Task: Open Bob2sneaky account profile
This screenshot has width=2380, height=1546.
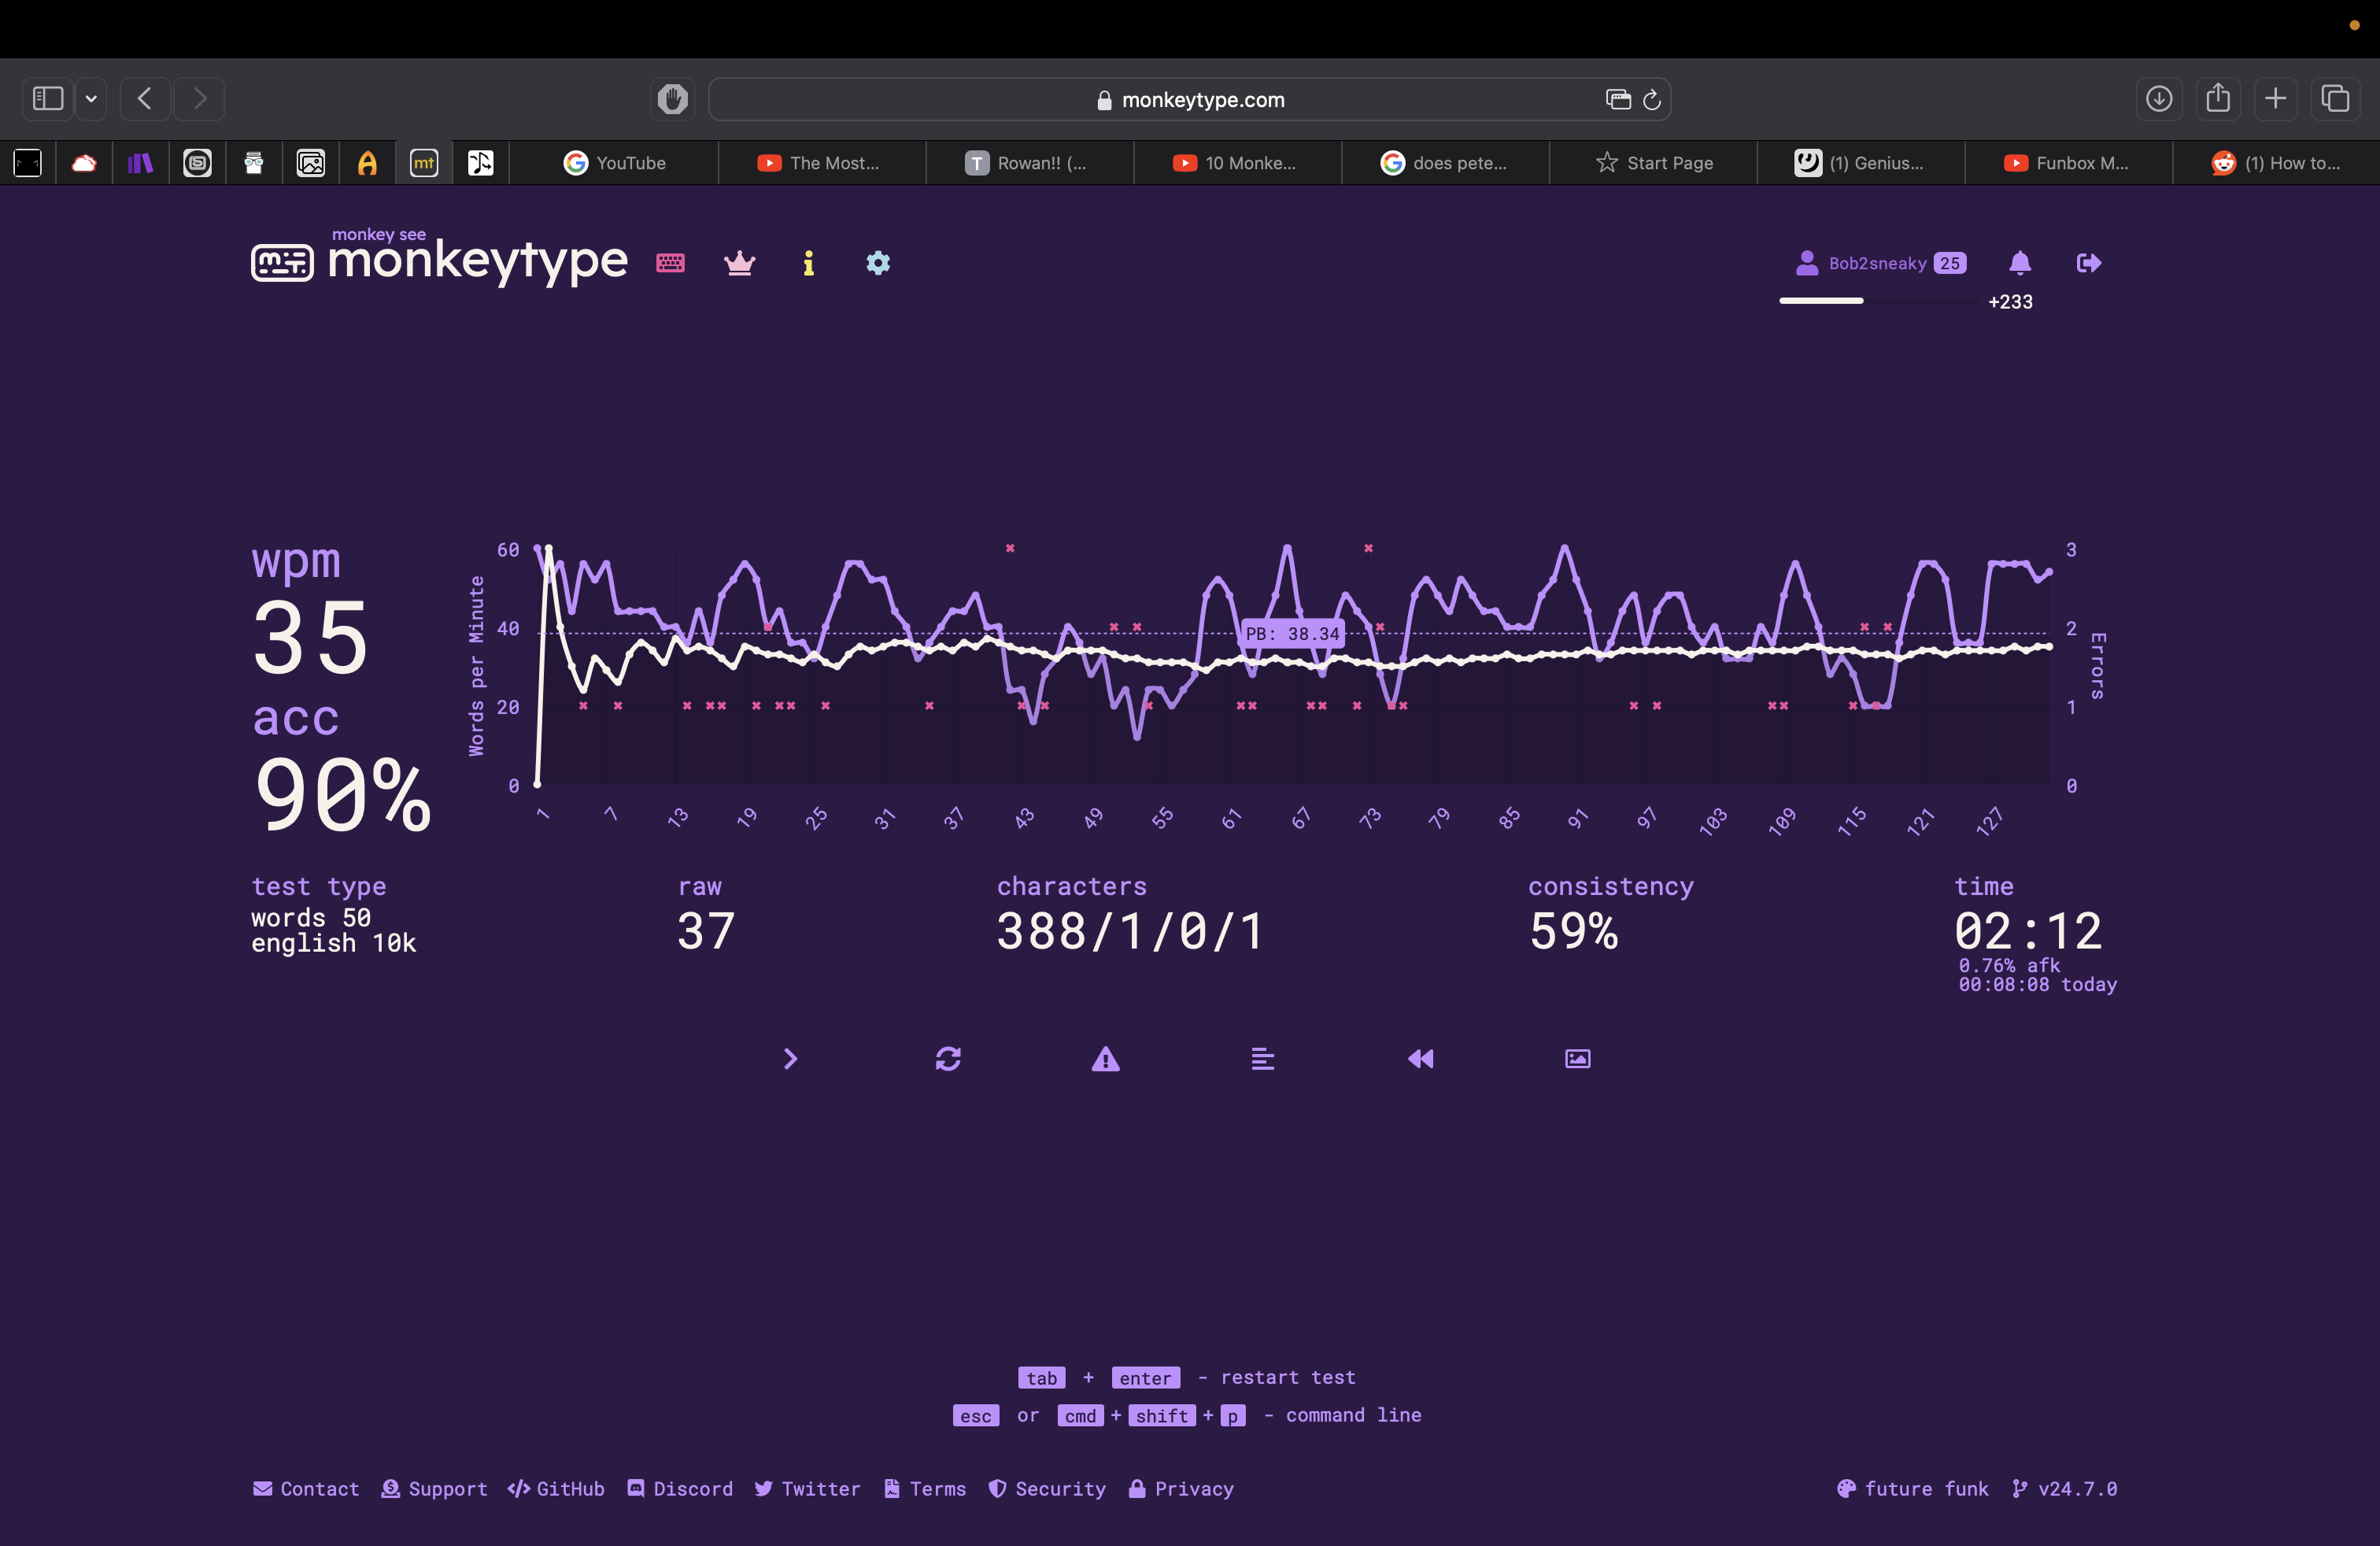Action: (1876, 263)
